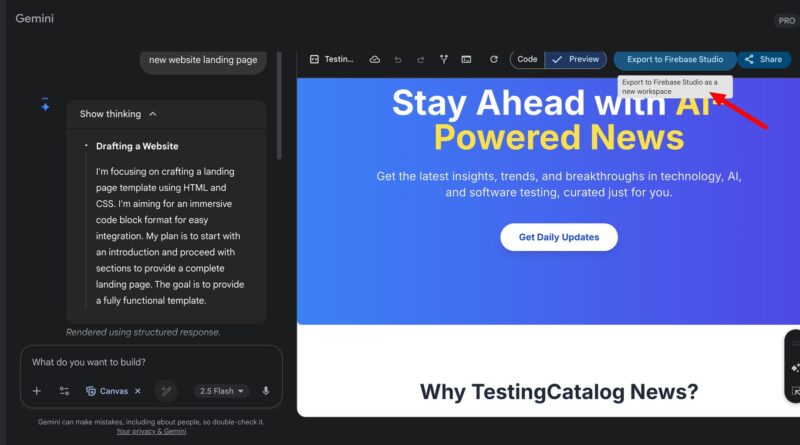Click 'Why TestingCatalog News?' heading
The height and width of the screenshot is (445, 800).
point(559,392)
